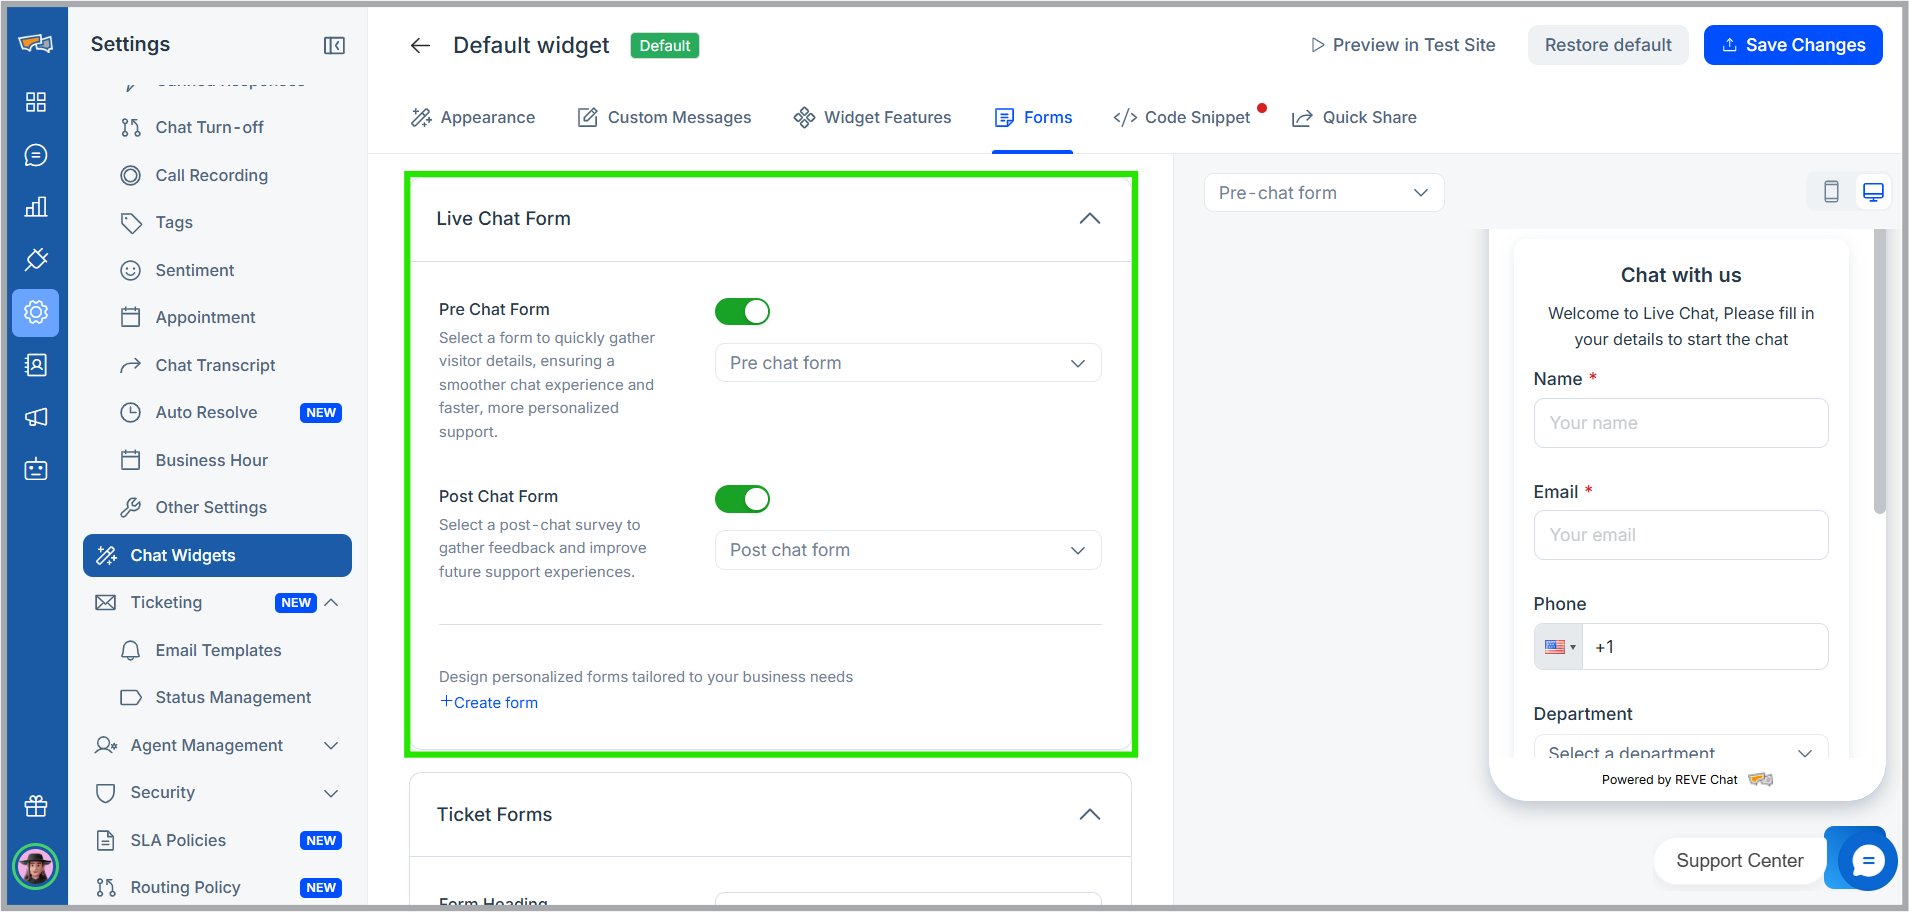This screenshot has height=912, width=1909.
Task: Switch to the Appearance tab
Action: point(473,118)
